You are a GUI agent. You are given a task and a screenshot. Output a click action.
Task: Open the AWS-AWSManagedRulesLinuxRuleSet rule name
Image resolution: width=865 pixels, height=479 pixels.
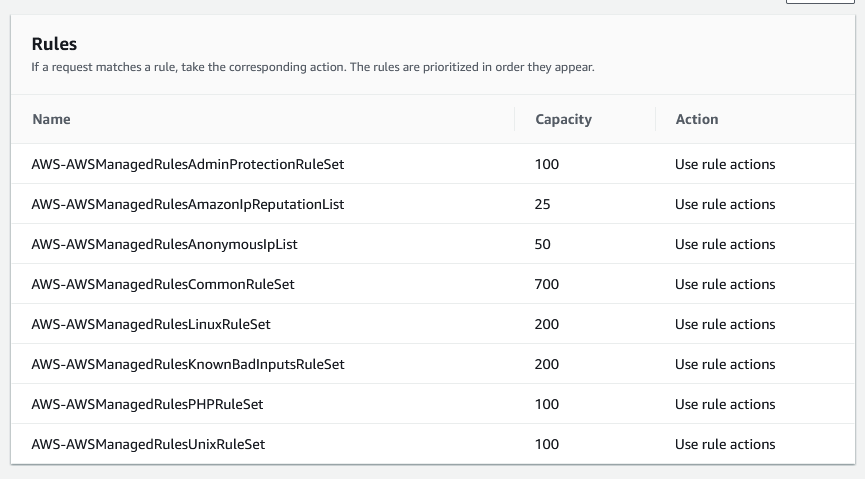click(151, 324)
